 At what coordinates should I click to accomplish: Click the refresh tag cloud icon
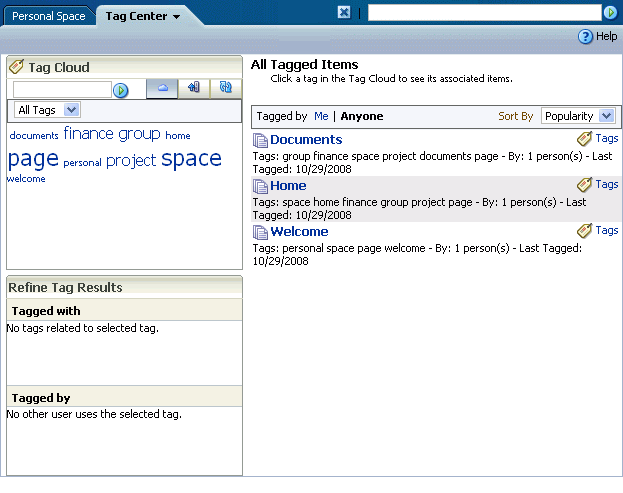point(226,88)
